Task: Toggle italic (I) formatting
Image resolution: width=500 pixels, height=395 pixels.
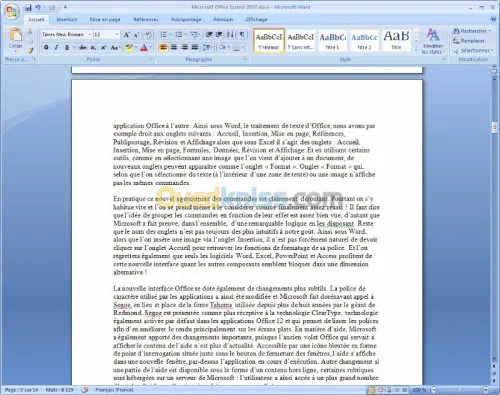Action: click(x=56, y=48)
